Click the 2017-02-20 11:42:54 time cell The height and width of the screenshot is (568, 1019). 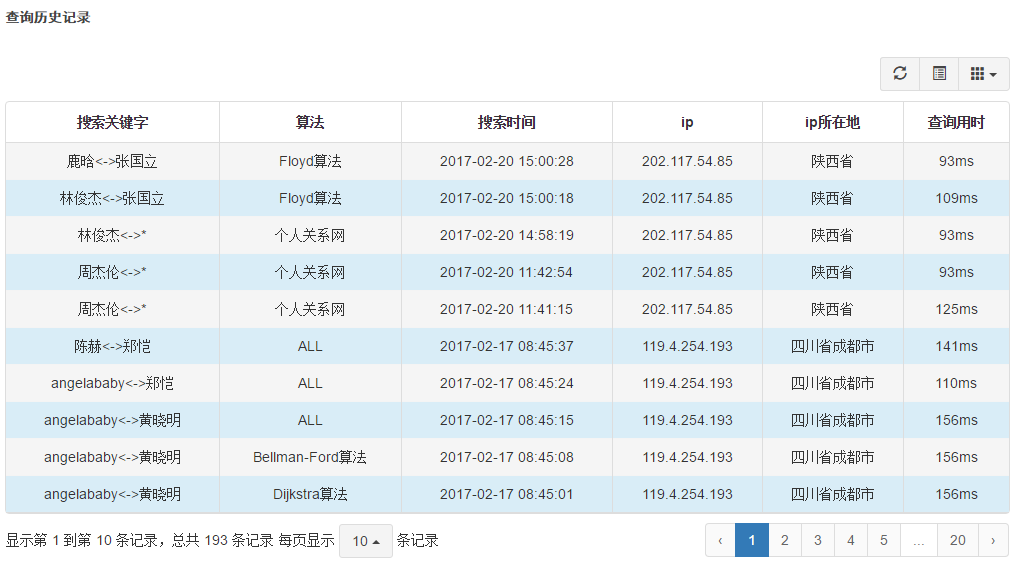(x=507, y=272)
